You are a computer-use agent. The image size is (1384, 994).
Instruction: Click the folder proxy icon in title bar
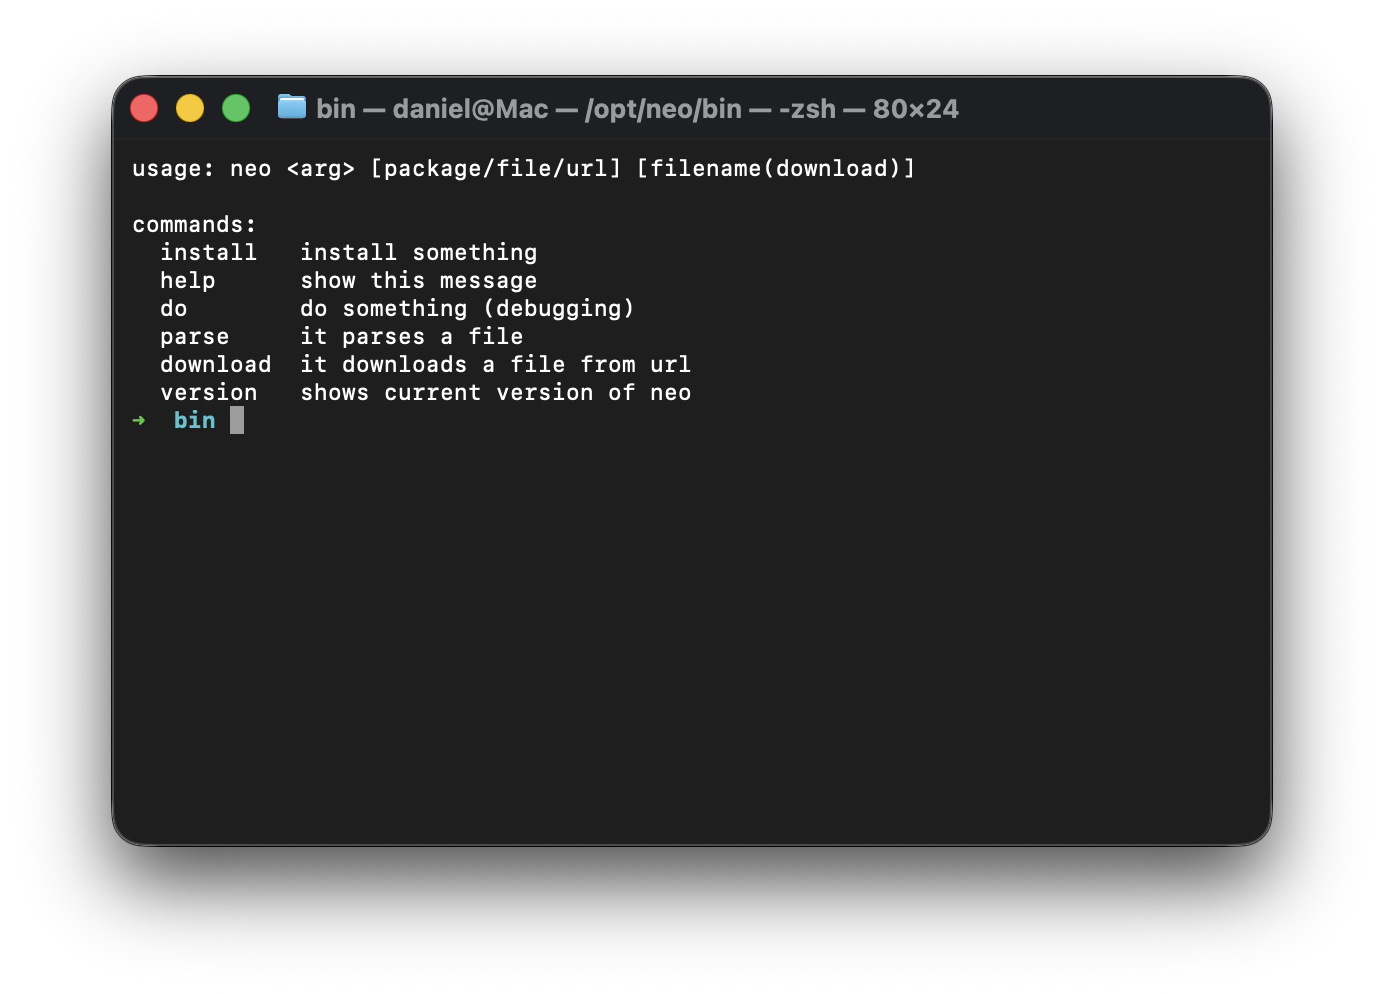[292, 107]
